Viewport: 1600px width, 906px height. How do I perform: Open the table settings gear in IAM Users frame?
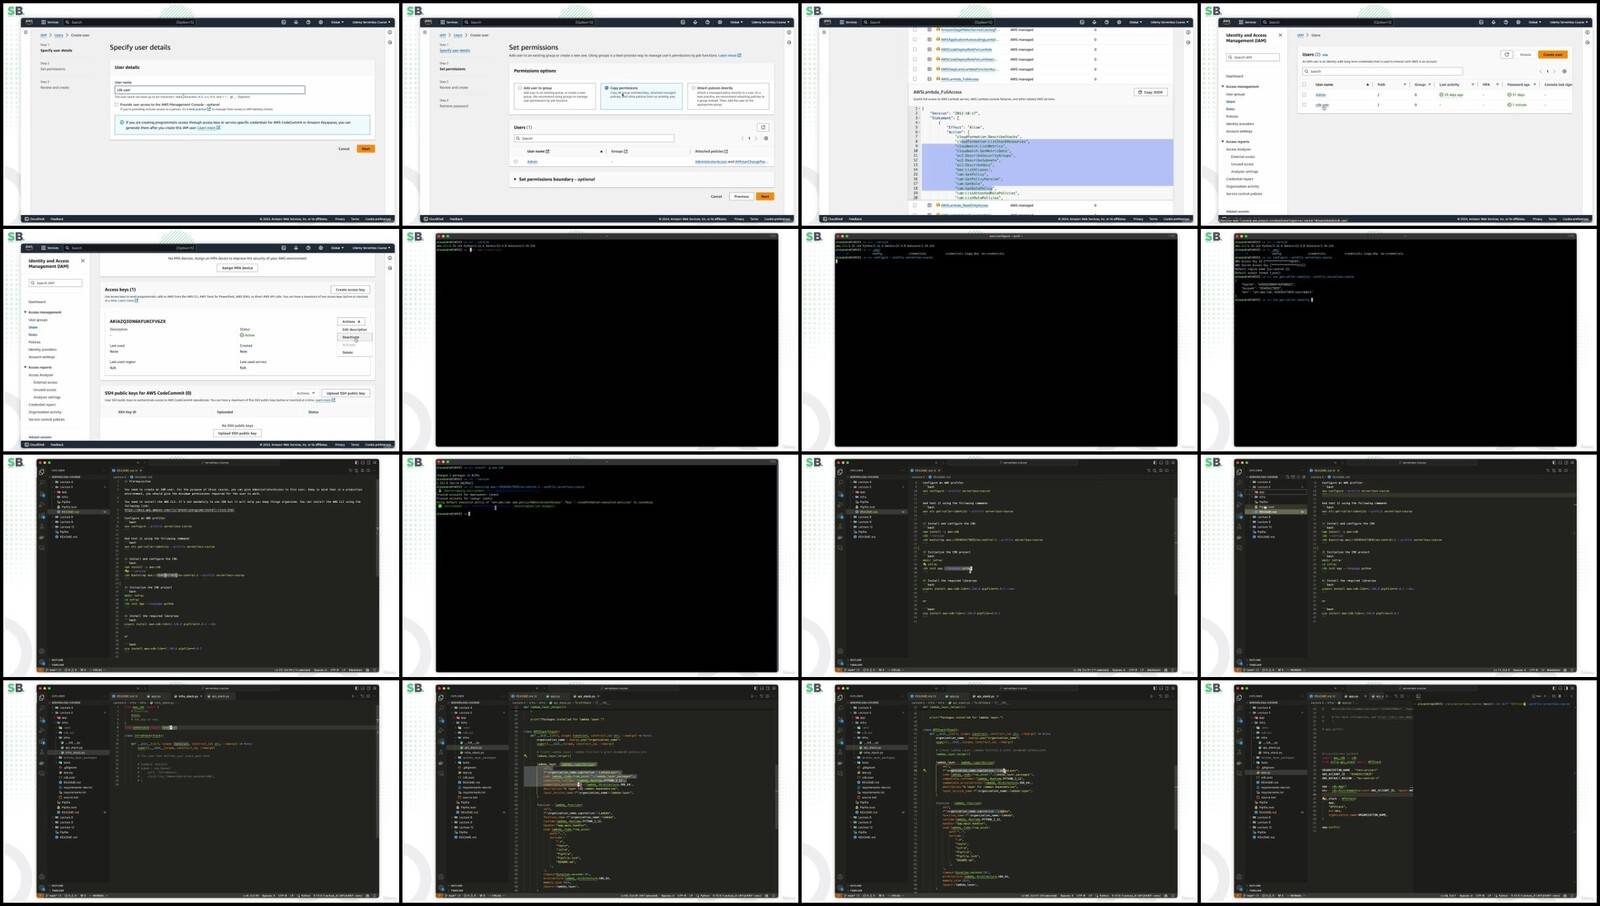tap(1564, 71)
